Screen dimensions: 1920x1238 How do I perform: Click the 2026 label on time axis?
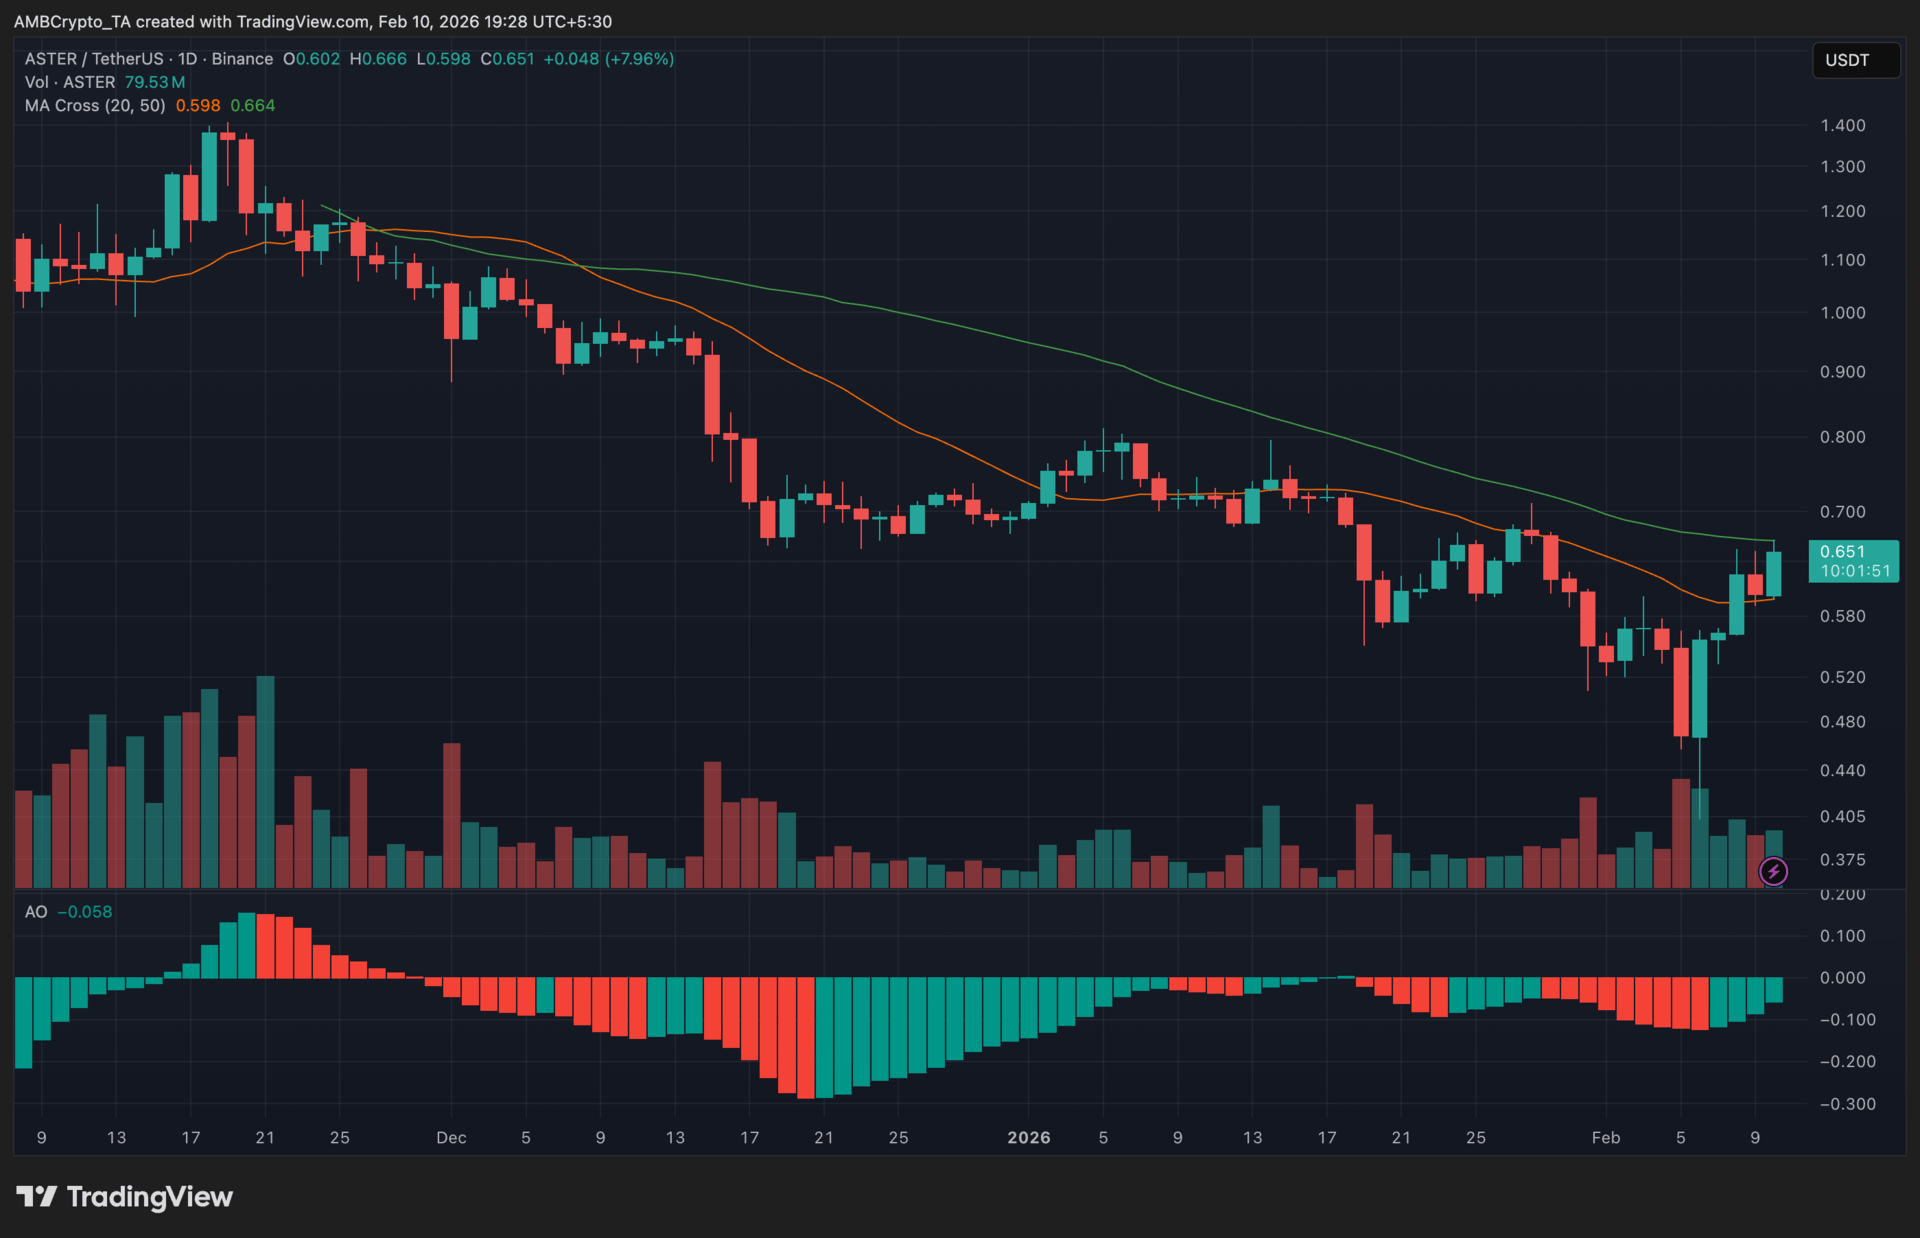coord(1028,1137)
